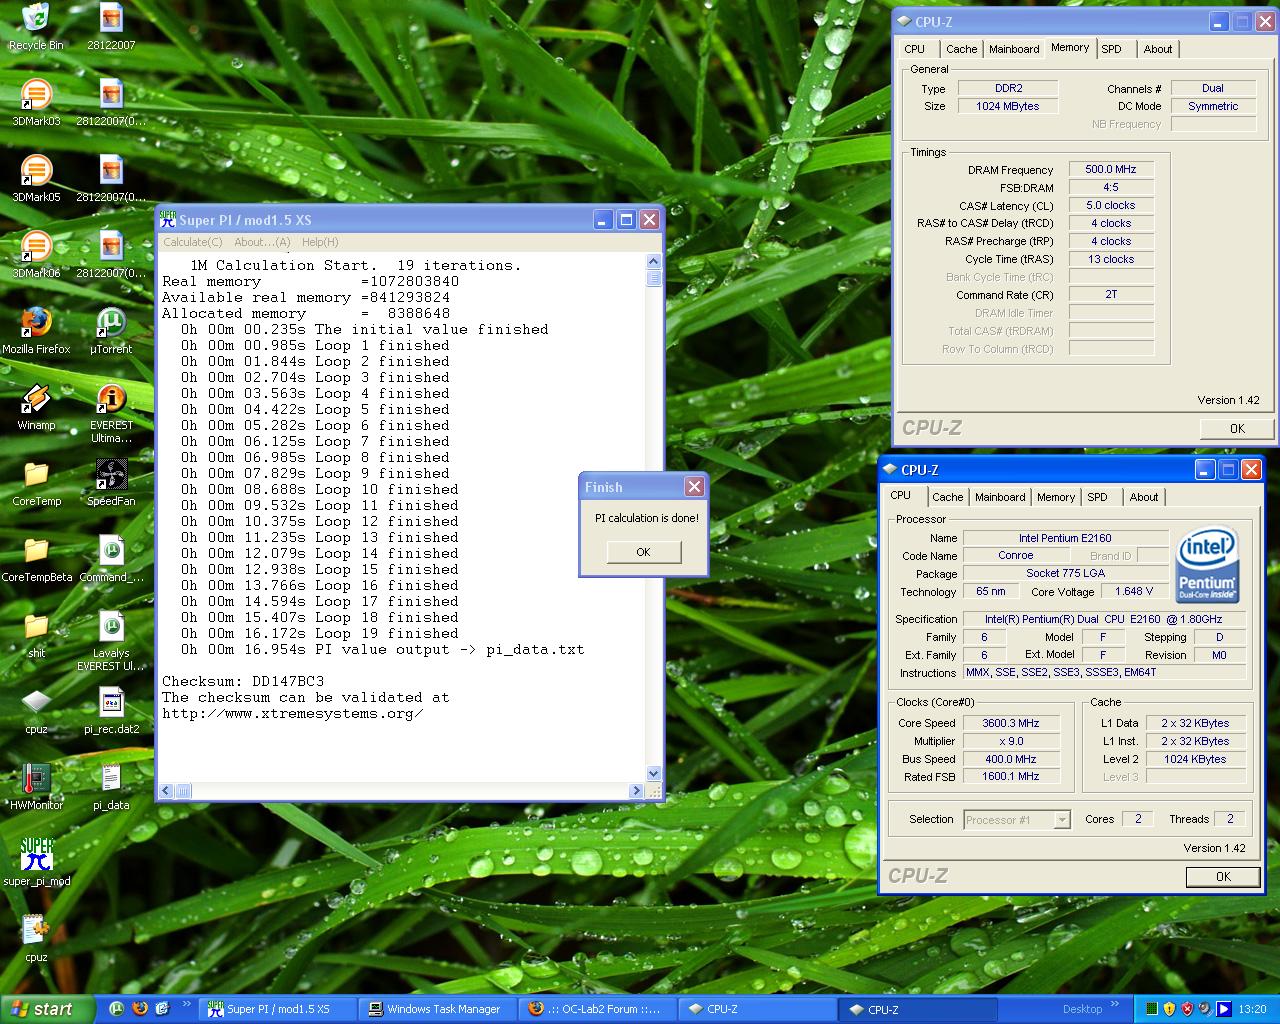Open the Windows start button
The height and width of the screenshot is (1024, 1280).
(47, 1009)
